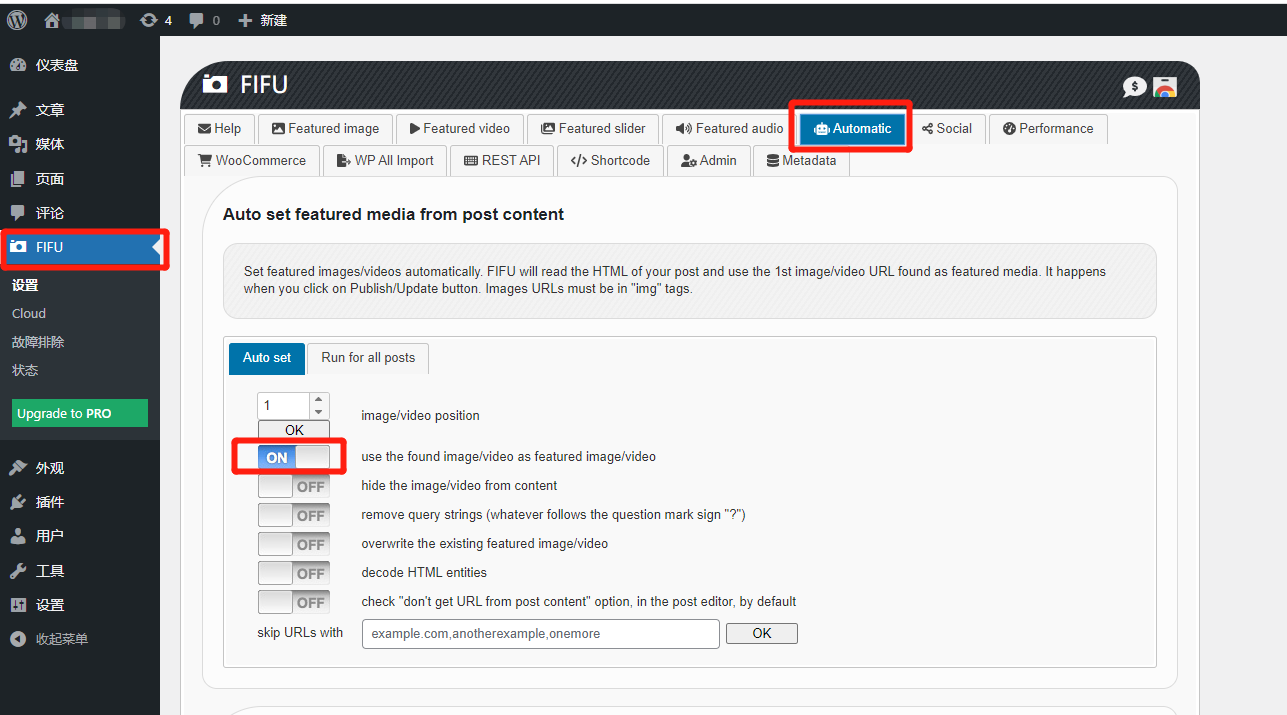Toggle overwrite existing featured image switch
The image size is (1287, 715).
(x=293, y=544)
